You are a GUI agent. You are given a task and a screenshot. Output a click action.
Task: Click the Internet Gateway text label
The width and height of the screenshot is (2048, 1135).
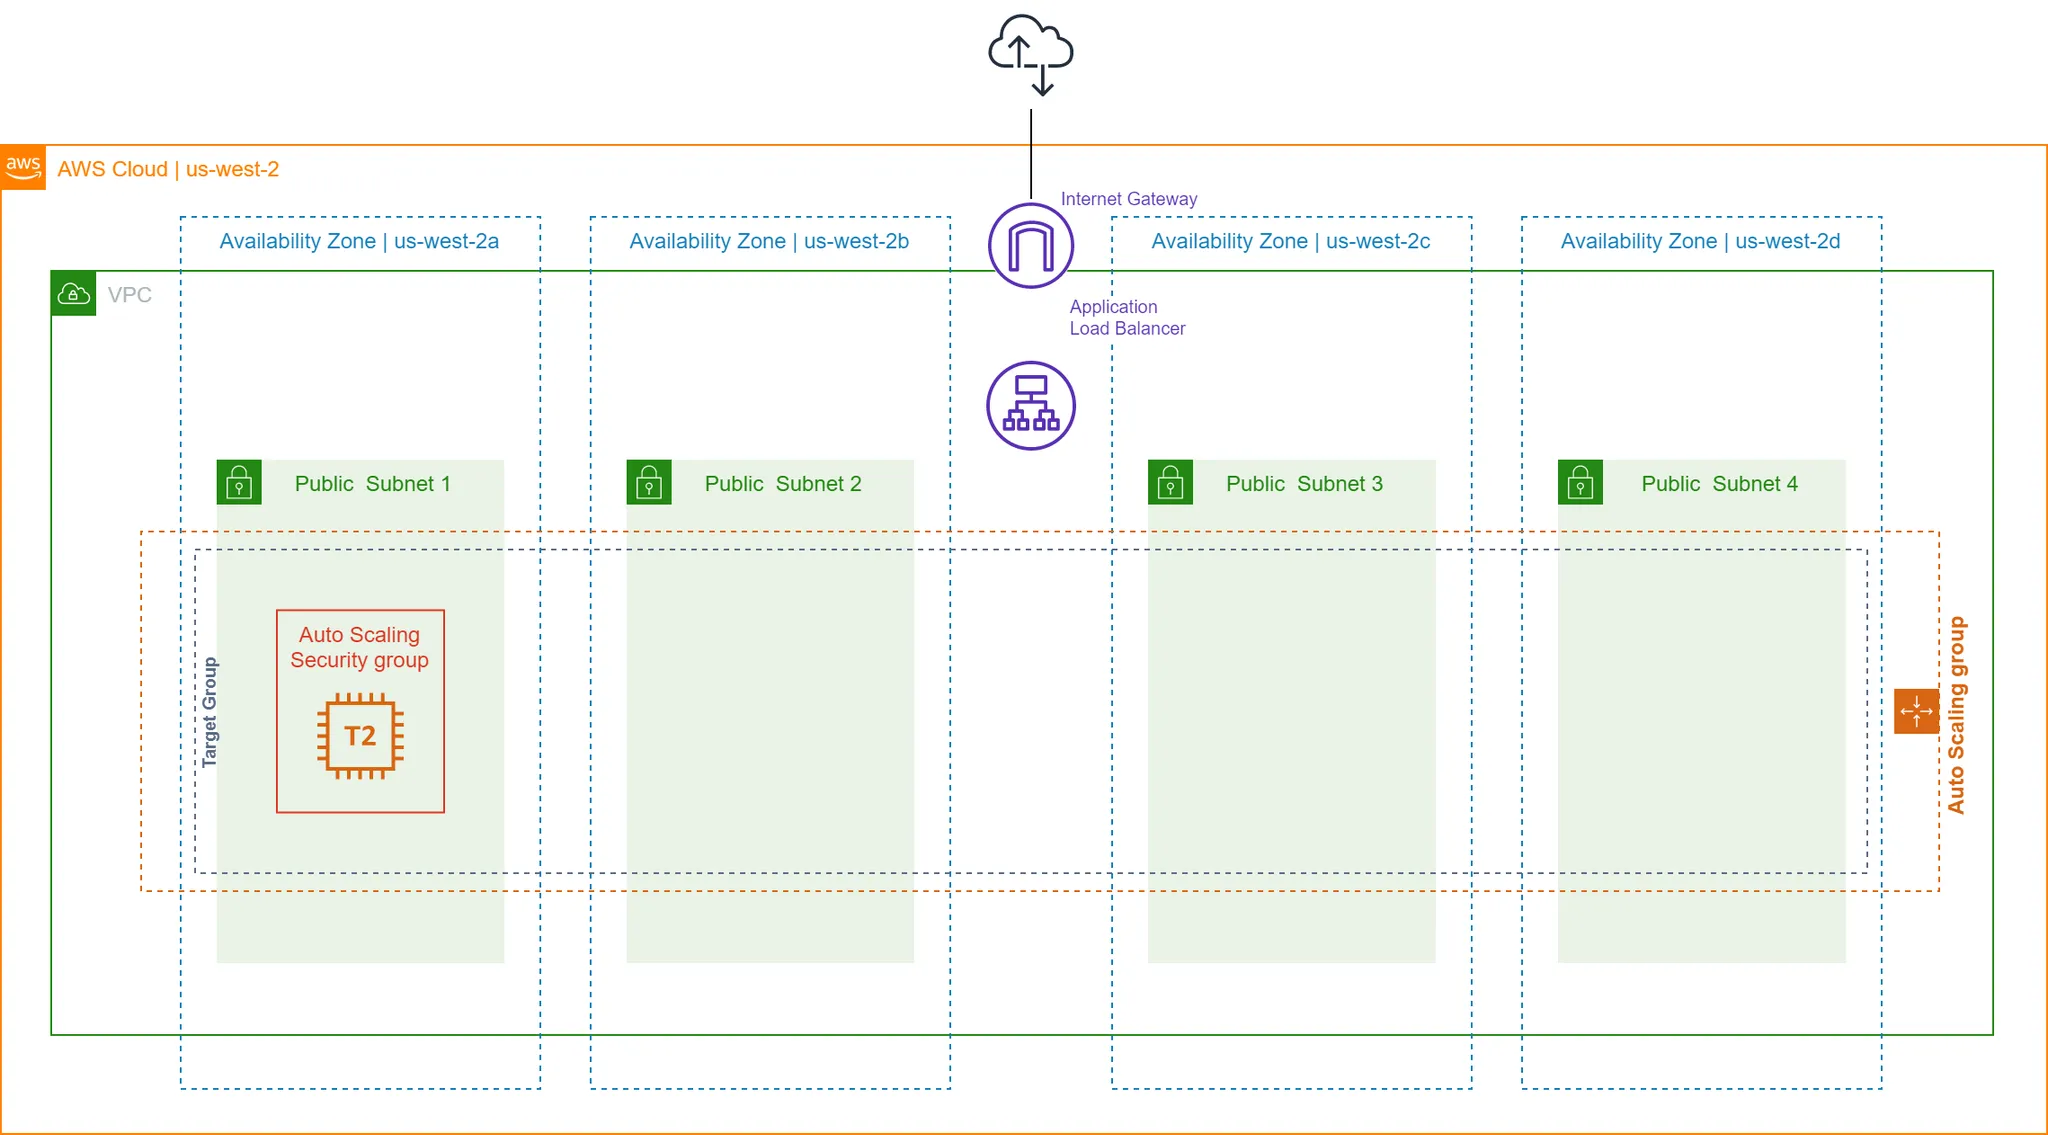pyautogui.click(x=1128, y=199)
